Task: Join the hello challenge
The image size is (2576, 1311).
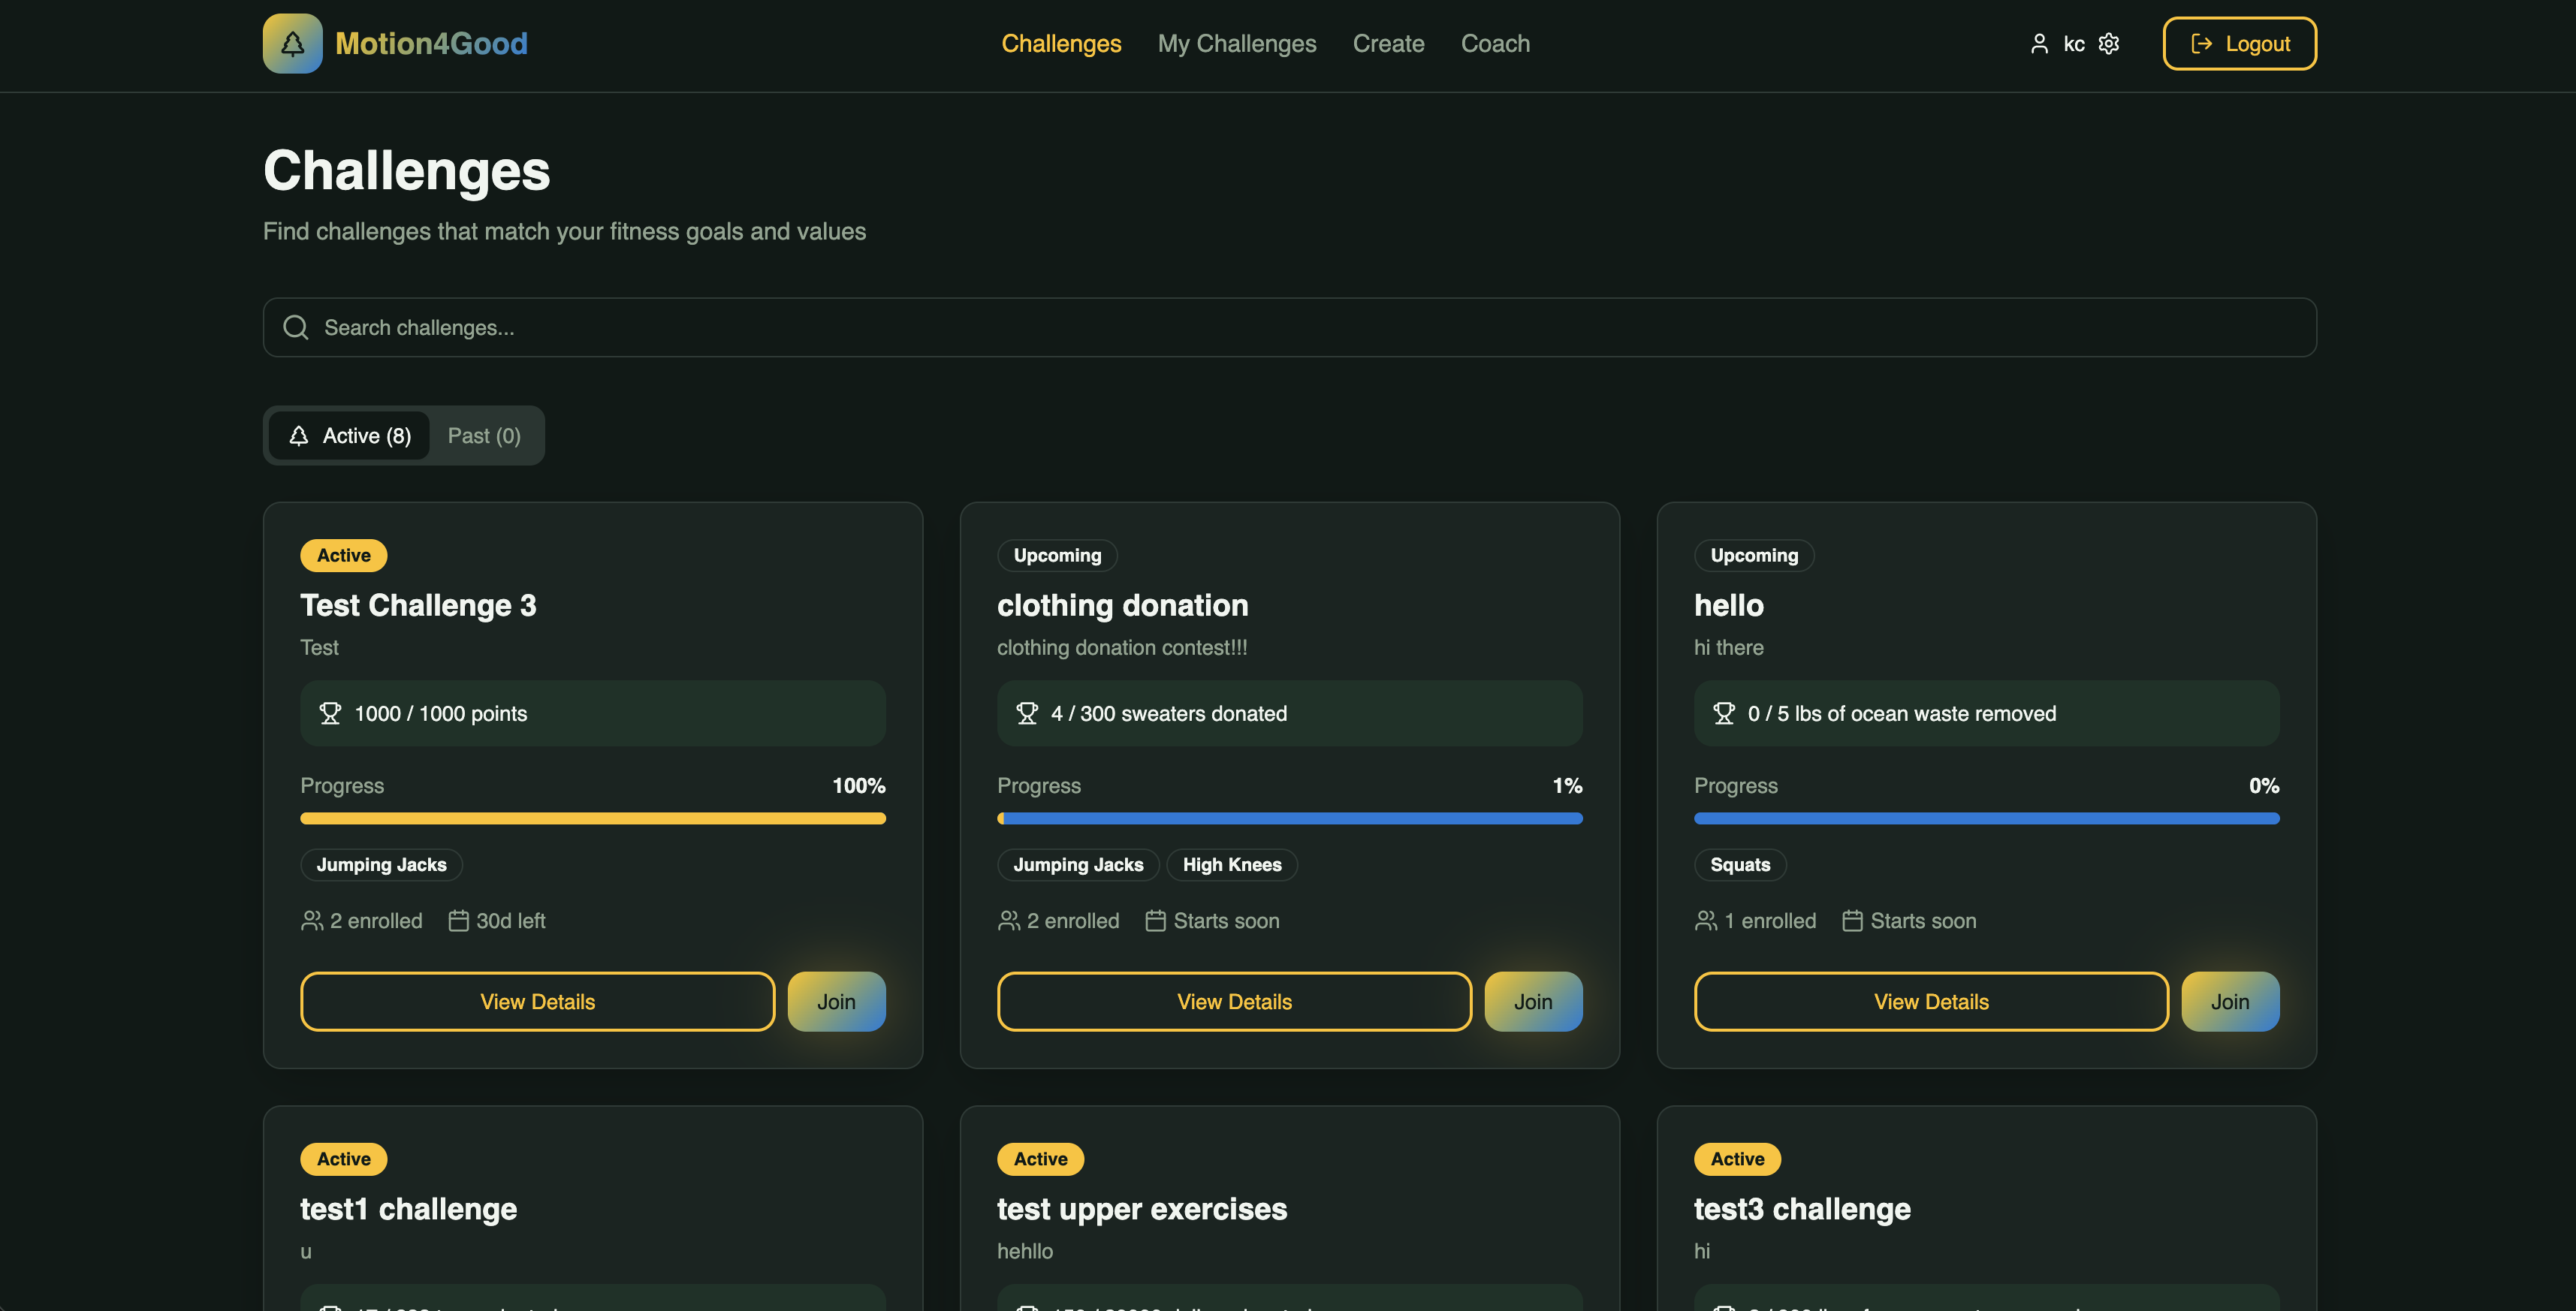Action: (2229, 1001)
